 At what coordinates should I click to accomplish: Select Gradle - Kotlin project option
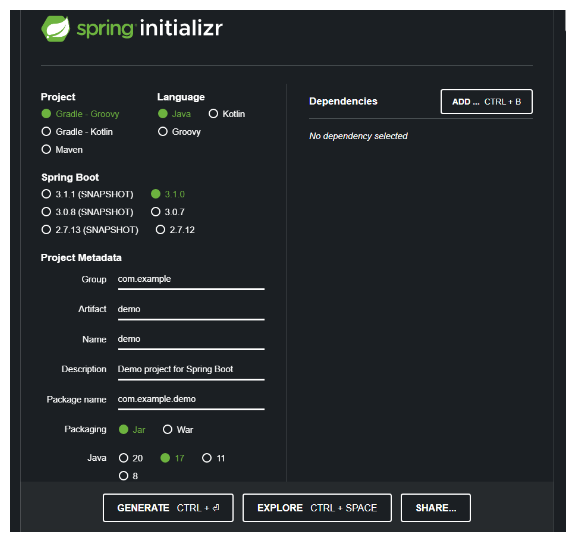[x=77, y=132]
